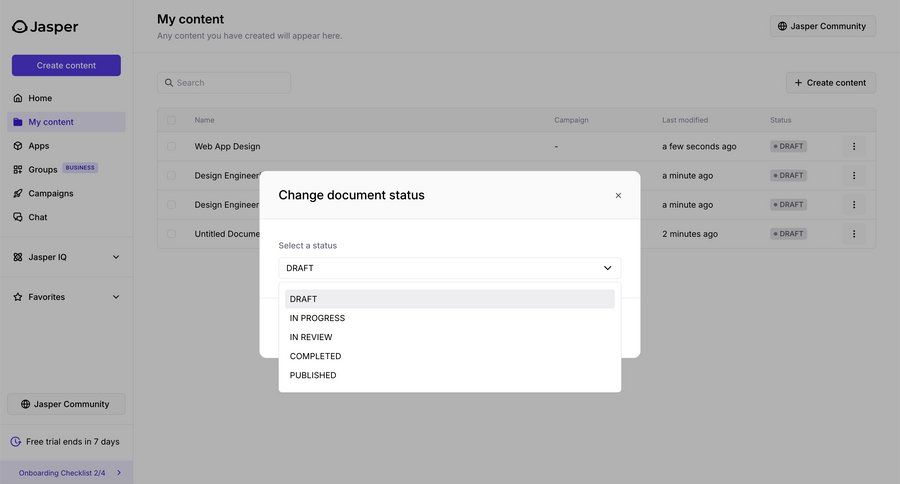900x484 pixels.
Task: Click the Web App Design document name
Action: click(227, 146)
